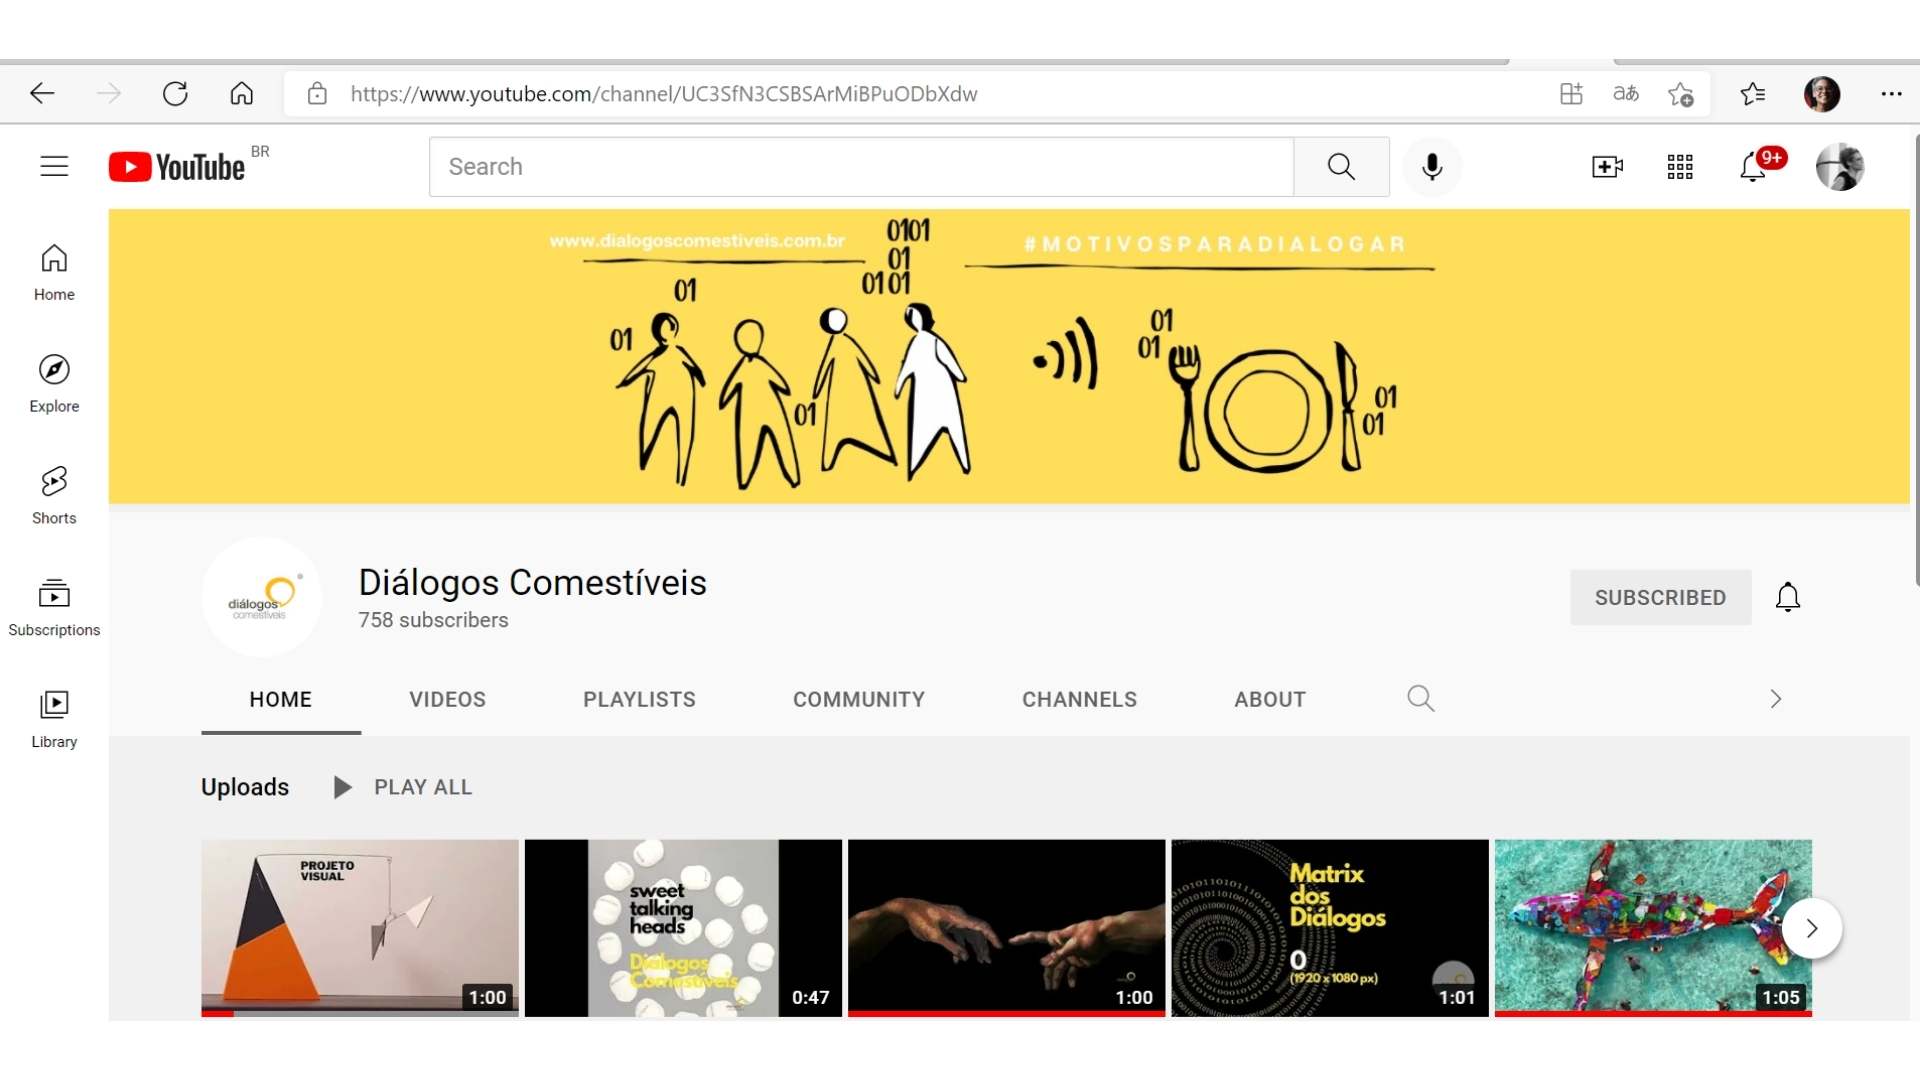
Task: Open Explore in the sidebar
Action: click(x=54, y=384)
